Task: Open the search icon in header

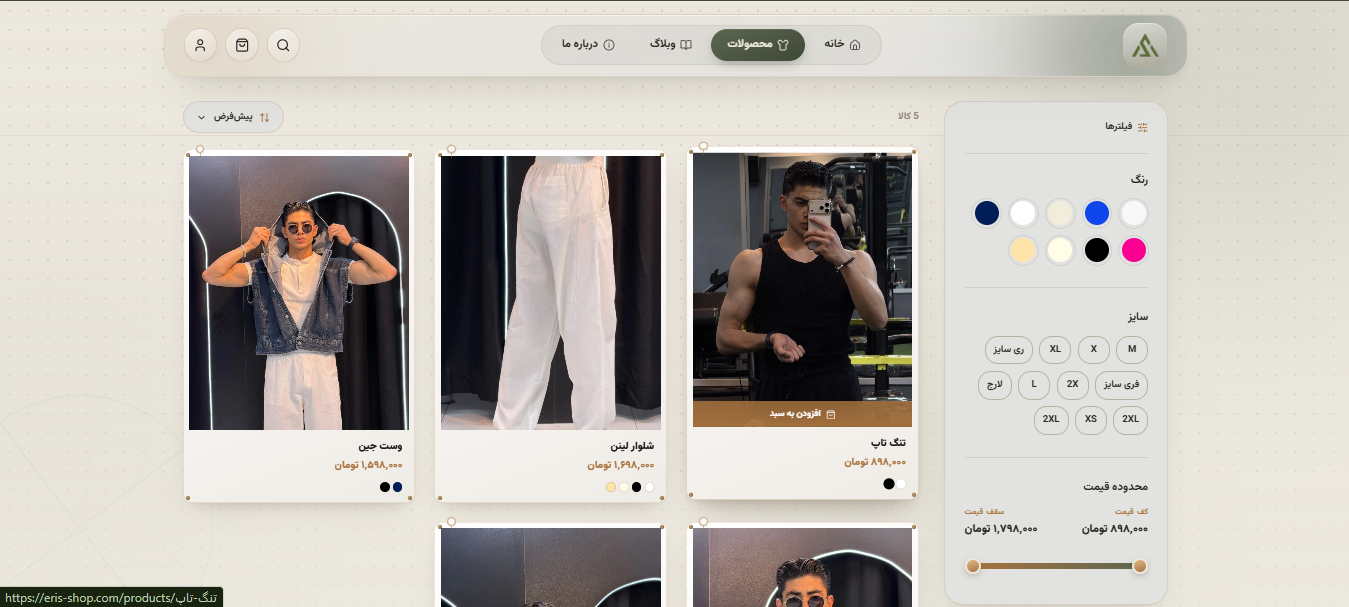Action: [x=283, y=45]
